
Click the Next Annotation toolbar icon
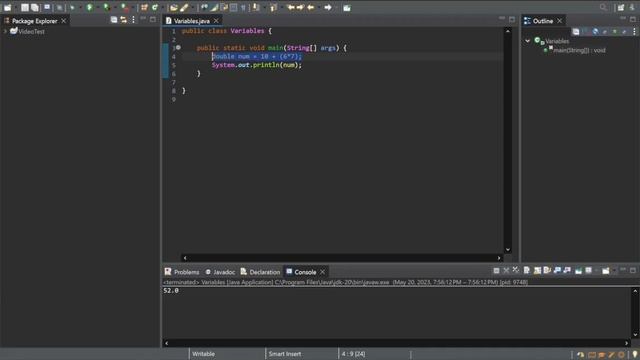[x=256, y=7]
